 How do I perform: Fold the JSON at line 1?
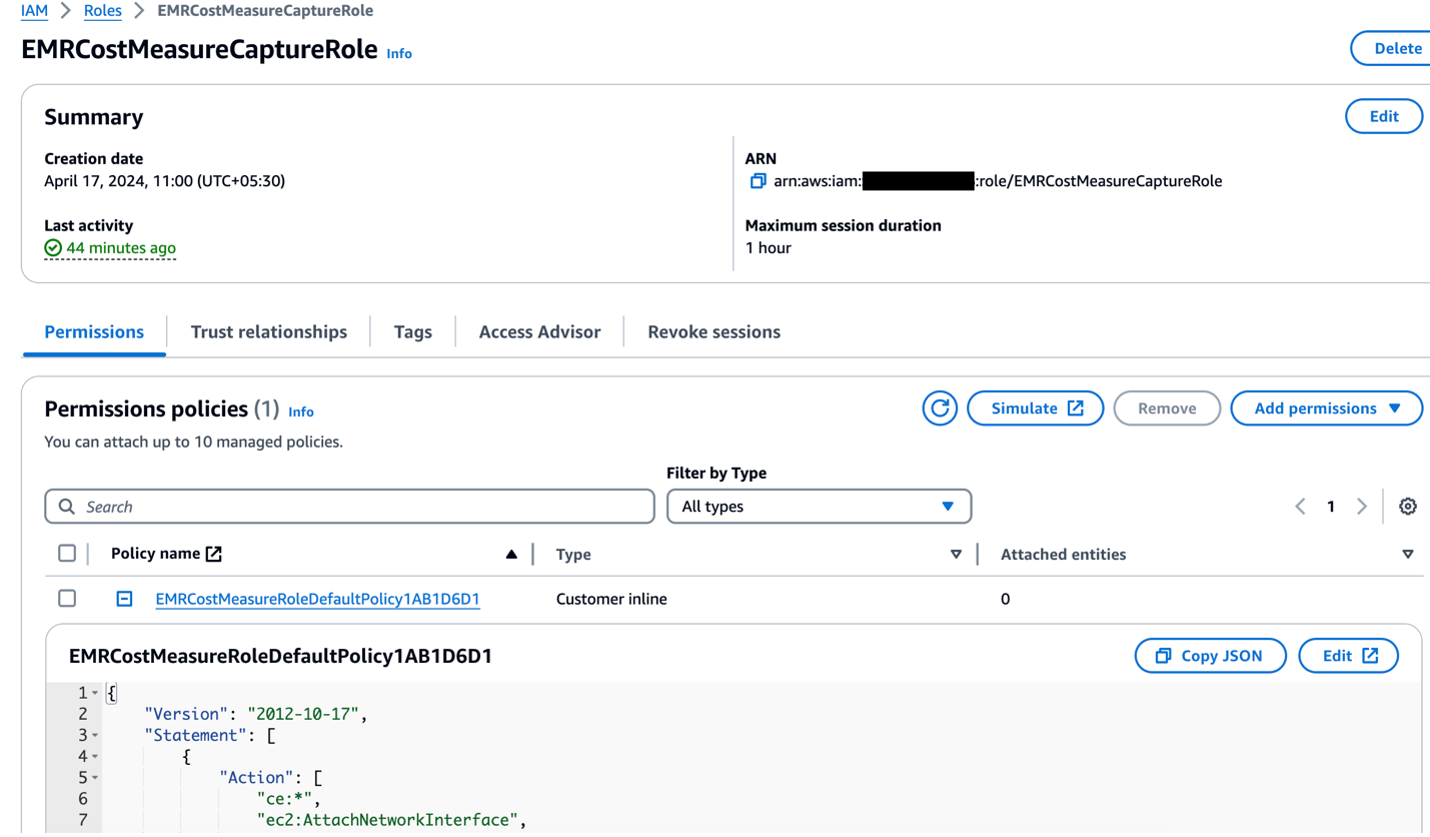(95, 693)
